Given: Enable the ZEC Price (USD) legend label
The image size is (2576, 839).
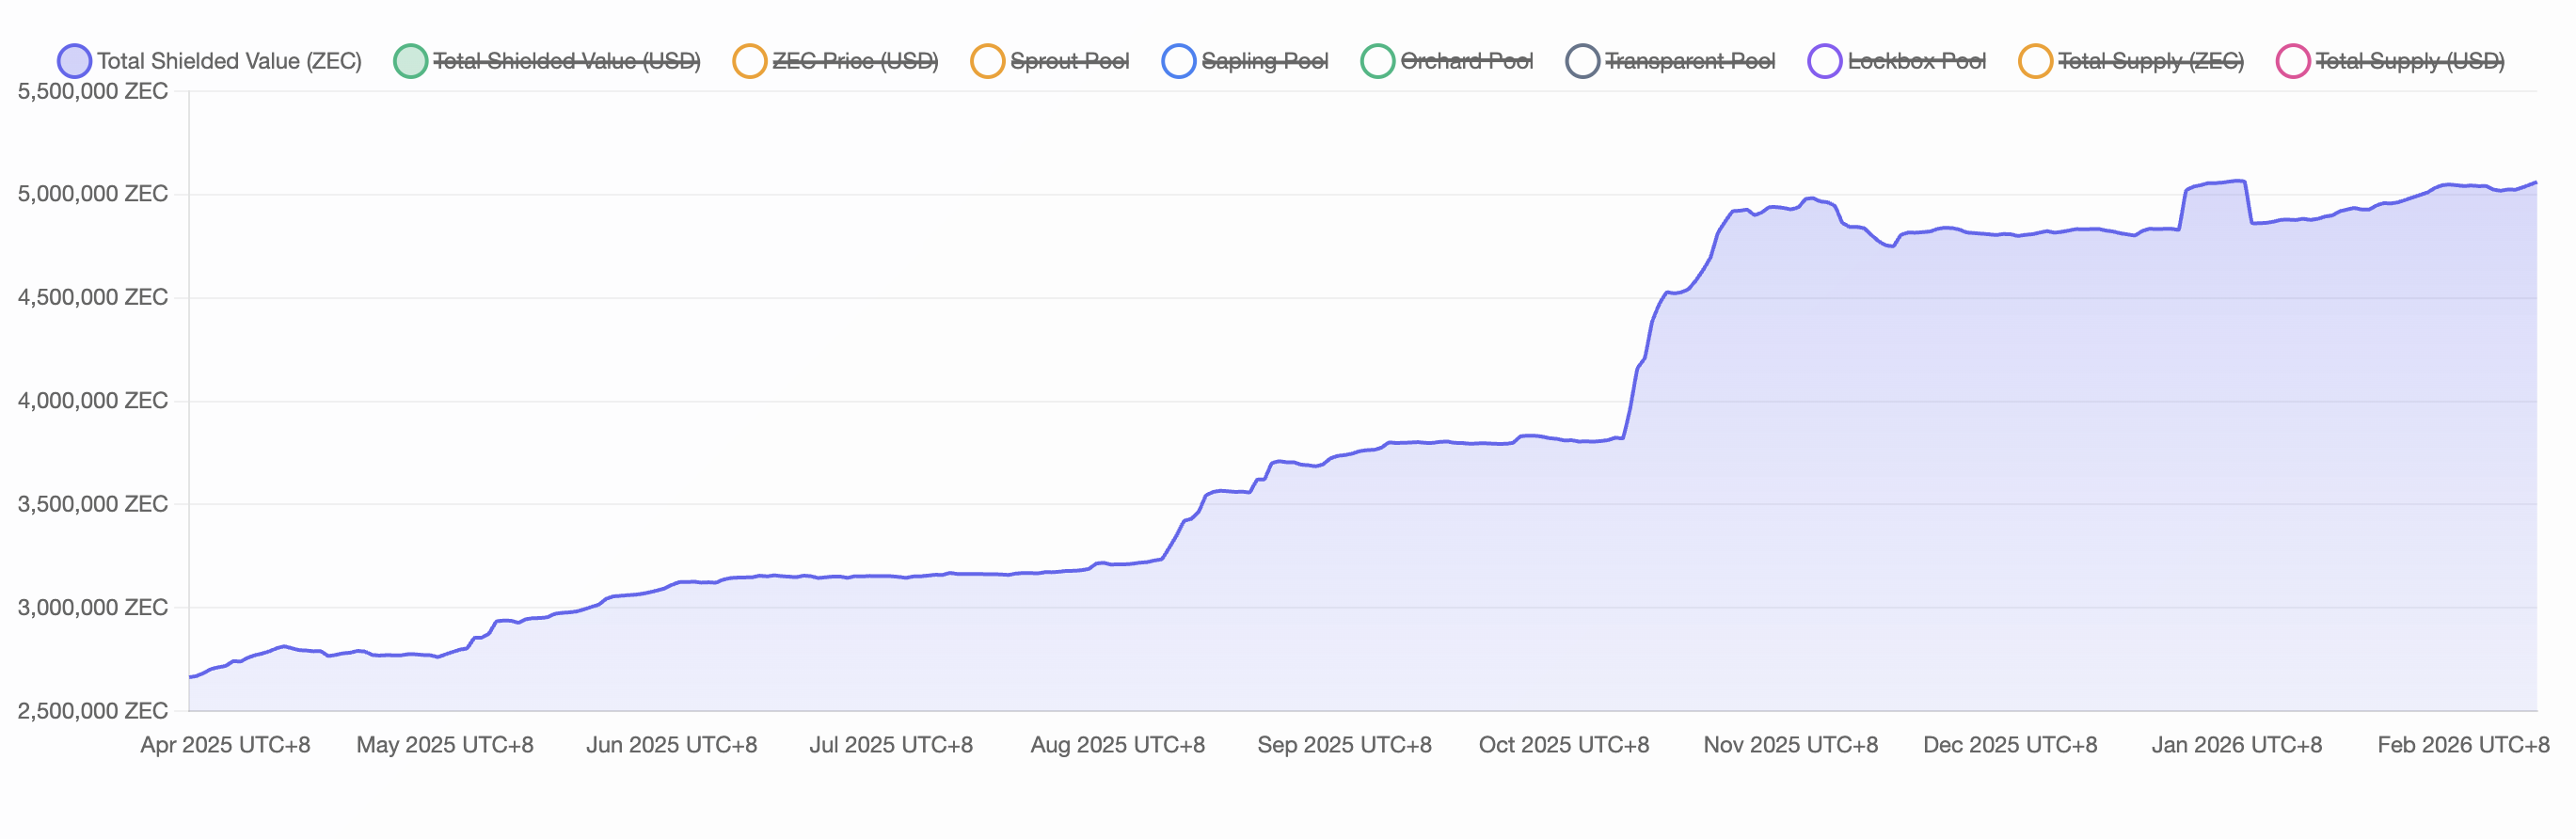Looking at the screenshot, I should point(855,61).
